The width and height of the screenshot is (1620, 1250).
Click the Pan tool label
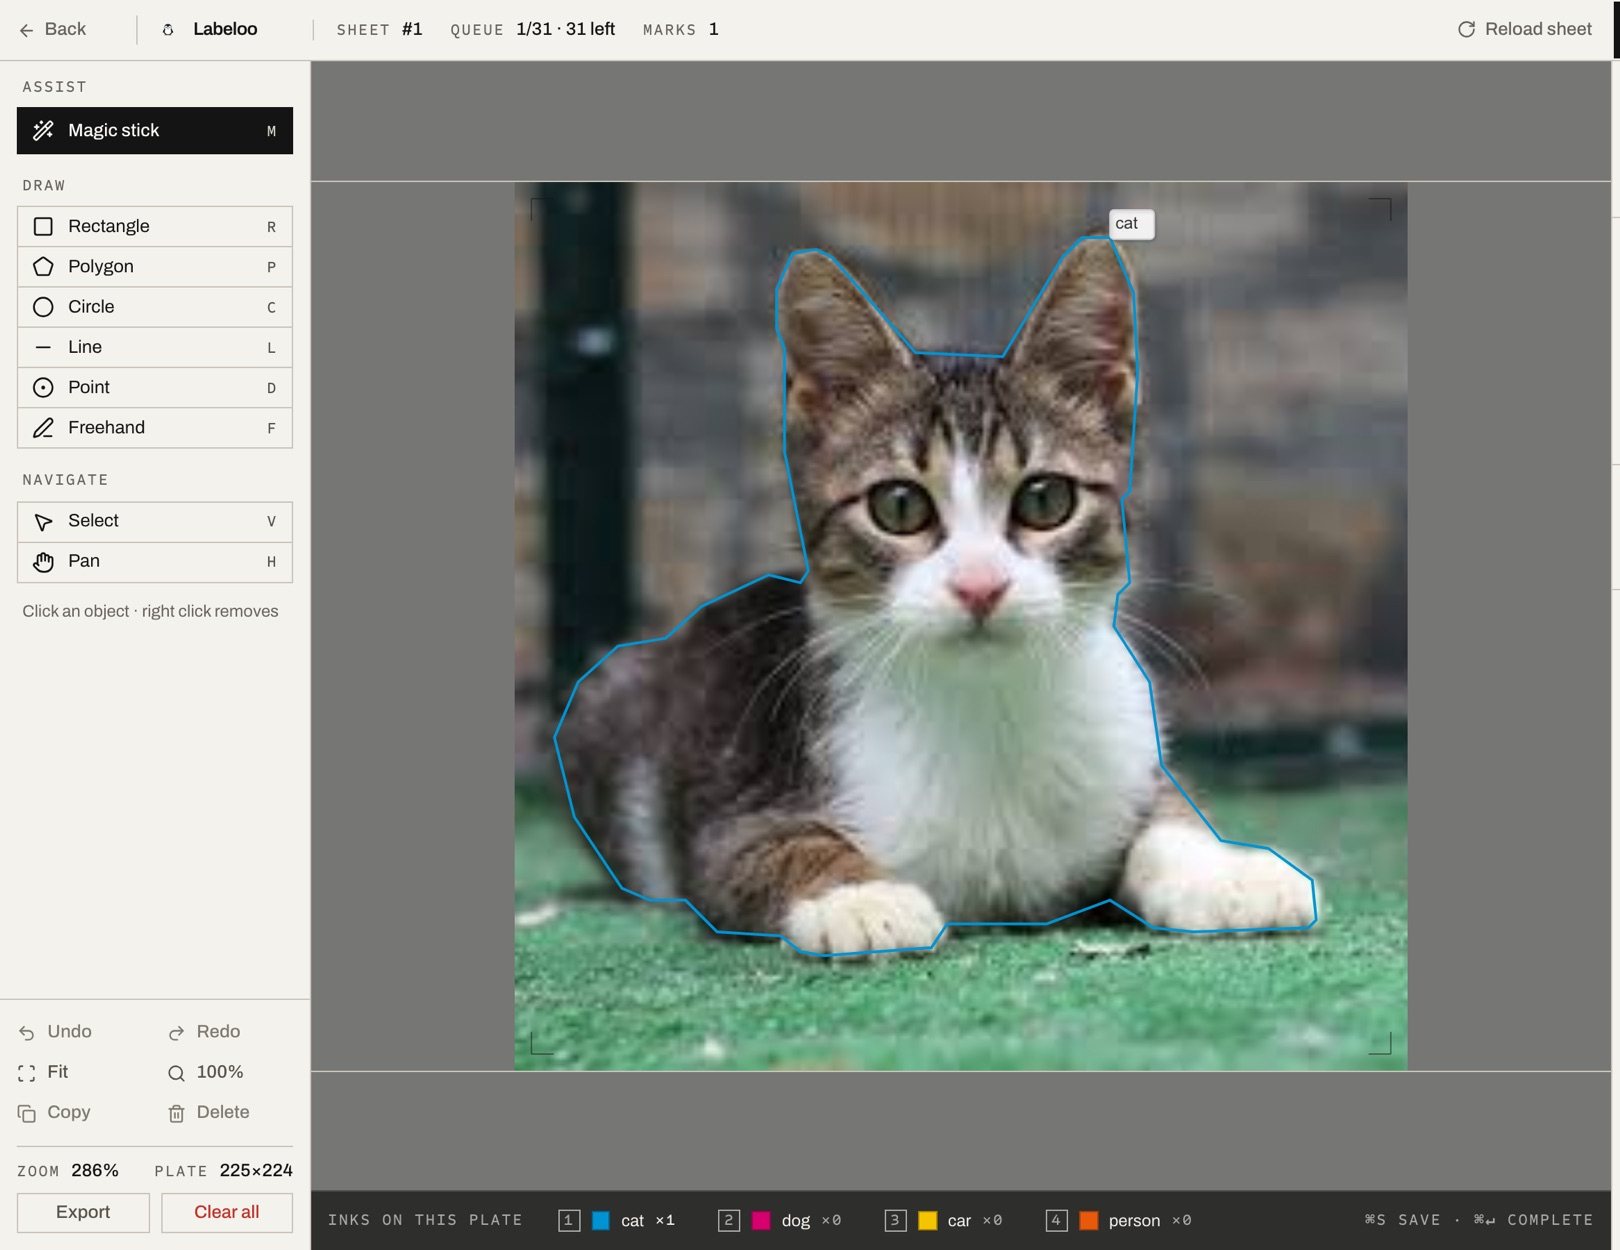click(84, 561)
